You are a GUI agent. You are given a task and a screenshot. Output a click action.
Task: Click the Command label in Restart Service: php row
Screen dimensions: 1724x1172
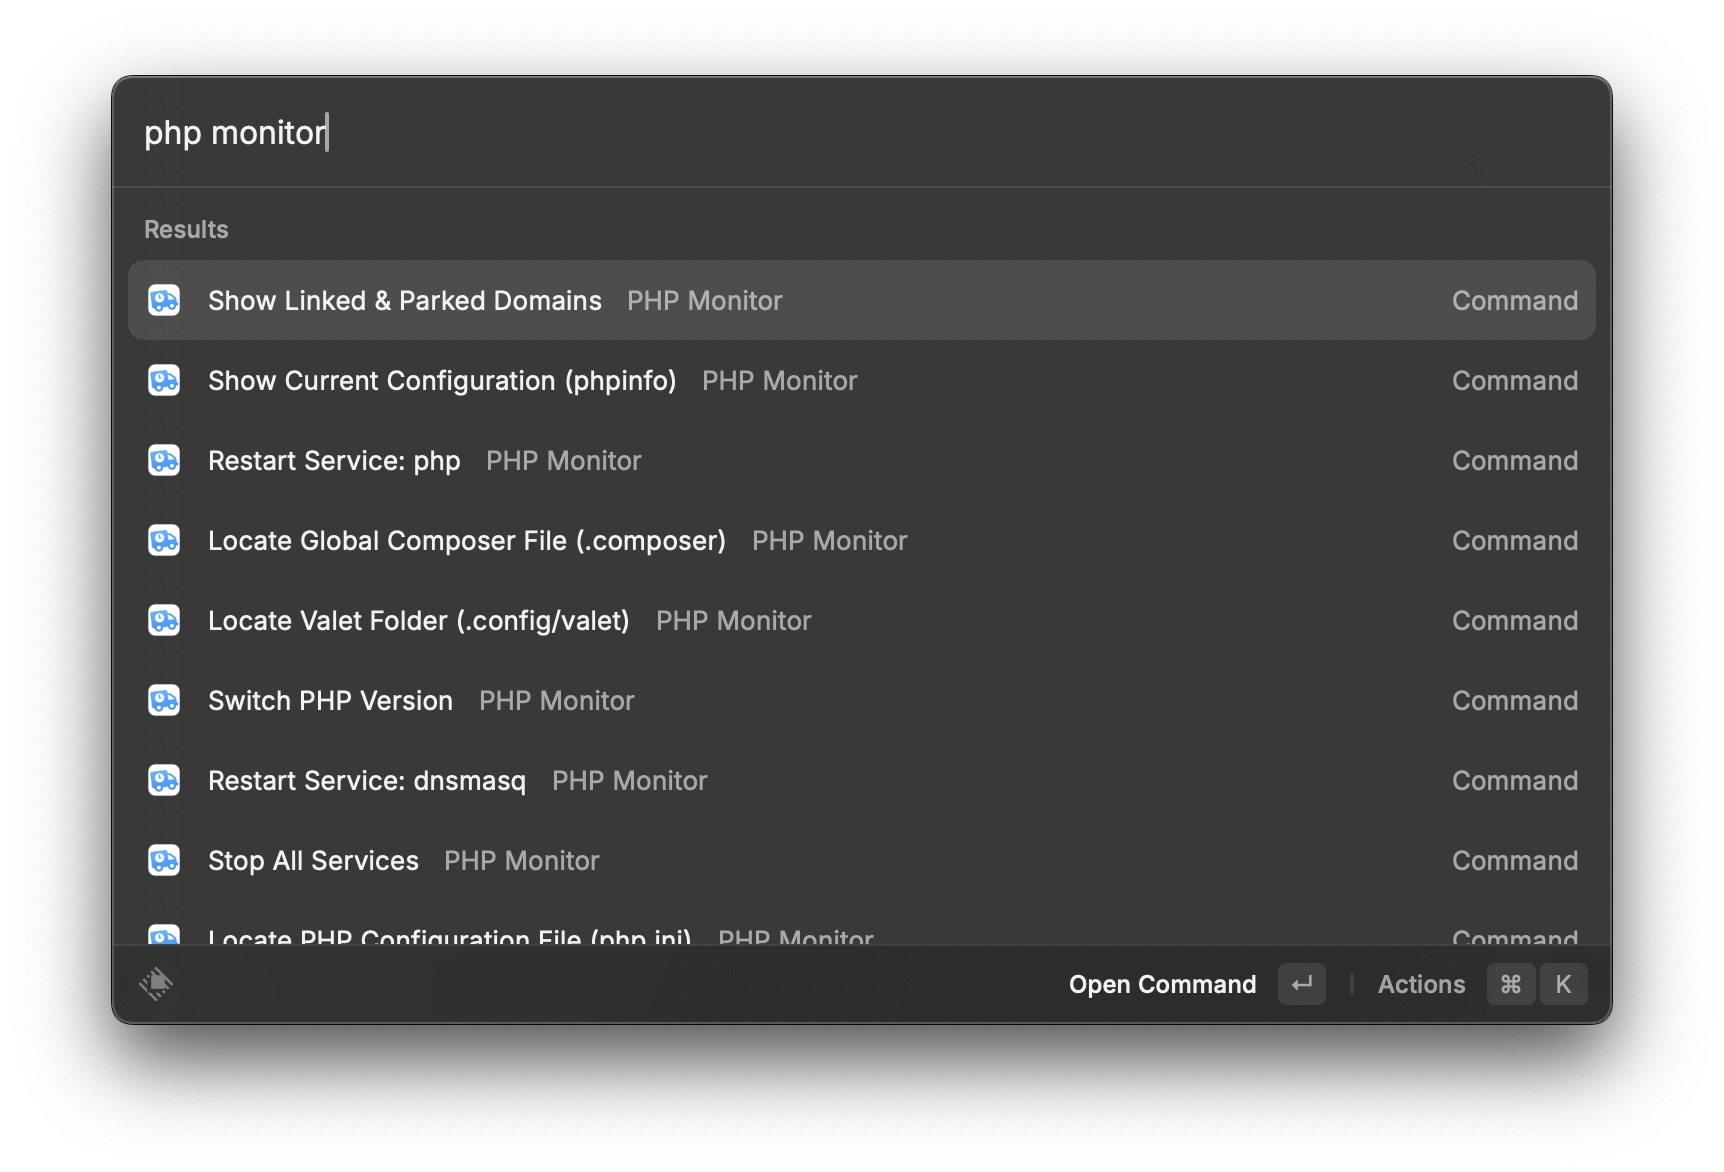1515,460
